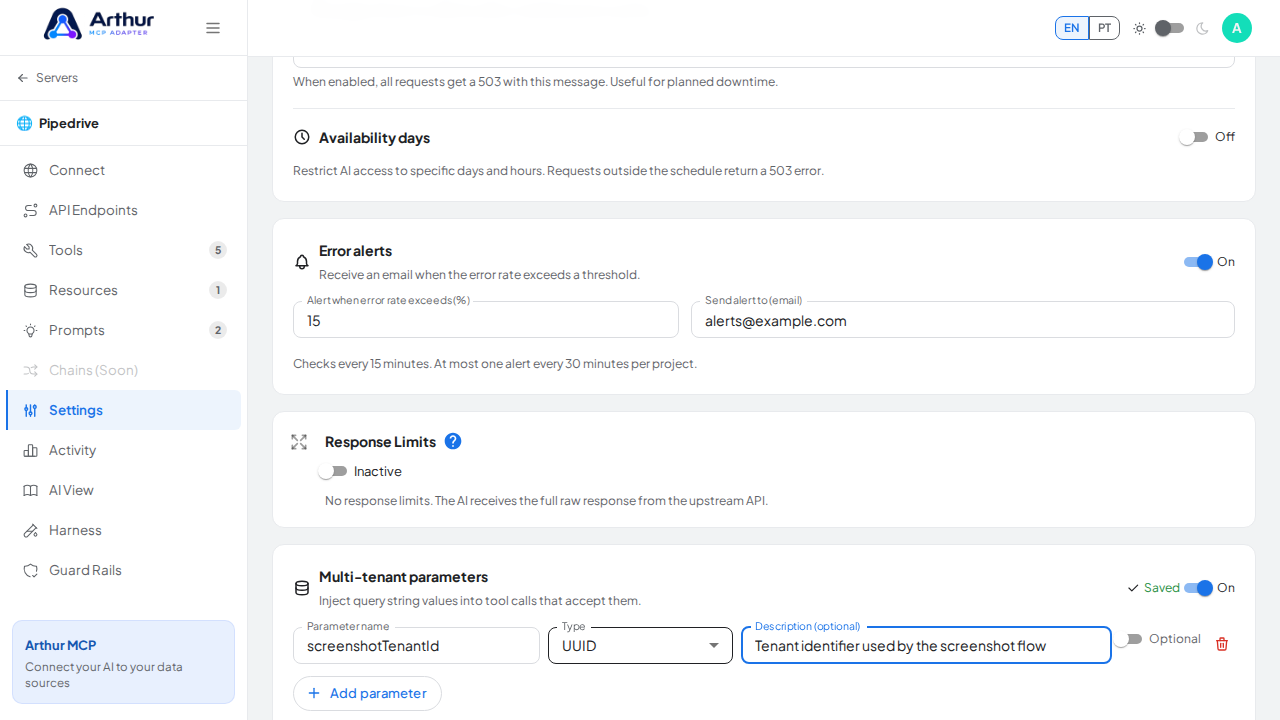Click the Parameter name field

click(416, 645)
